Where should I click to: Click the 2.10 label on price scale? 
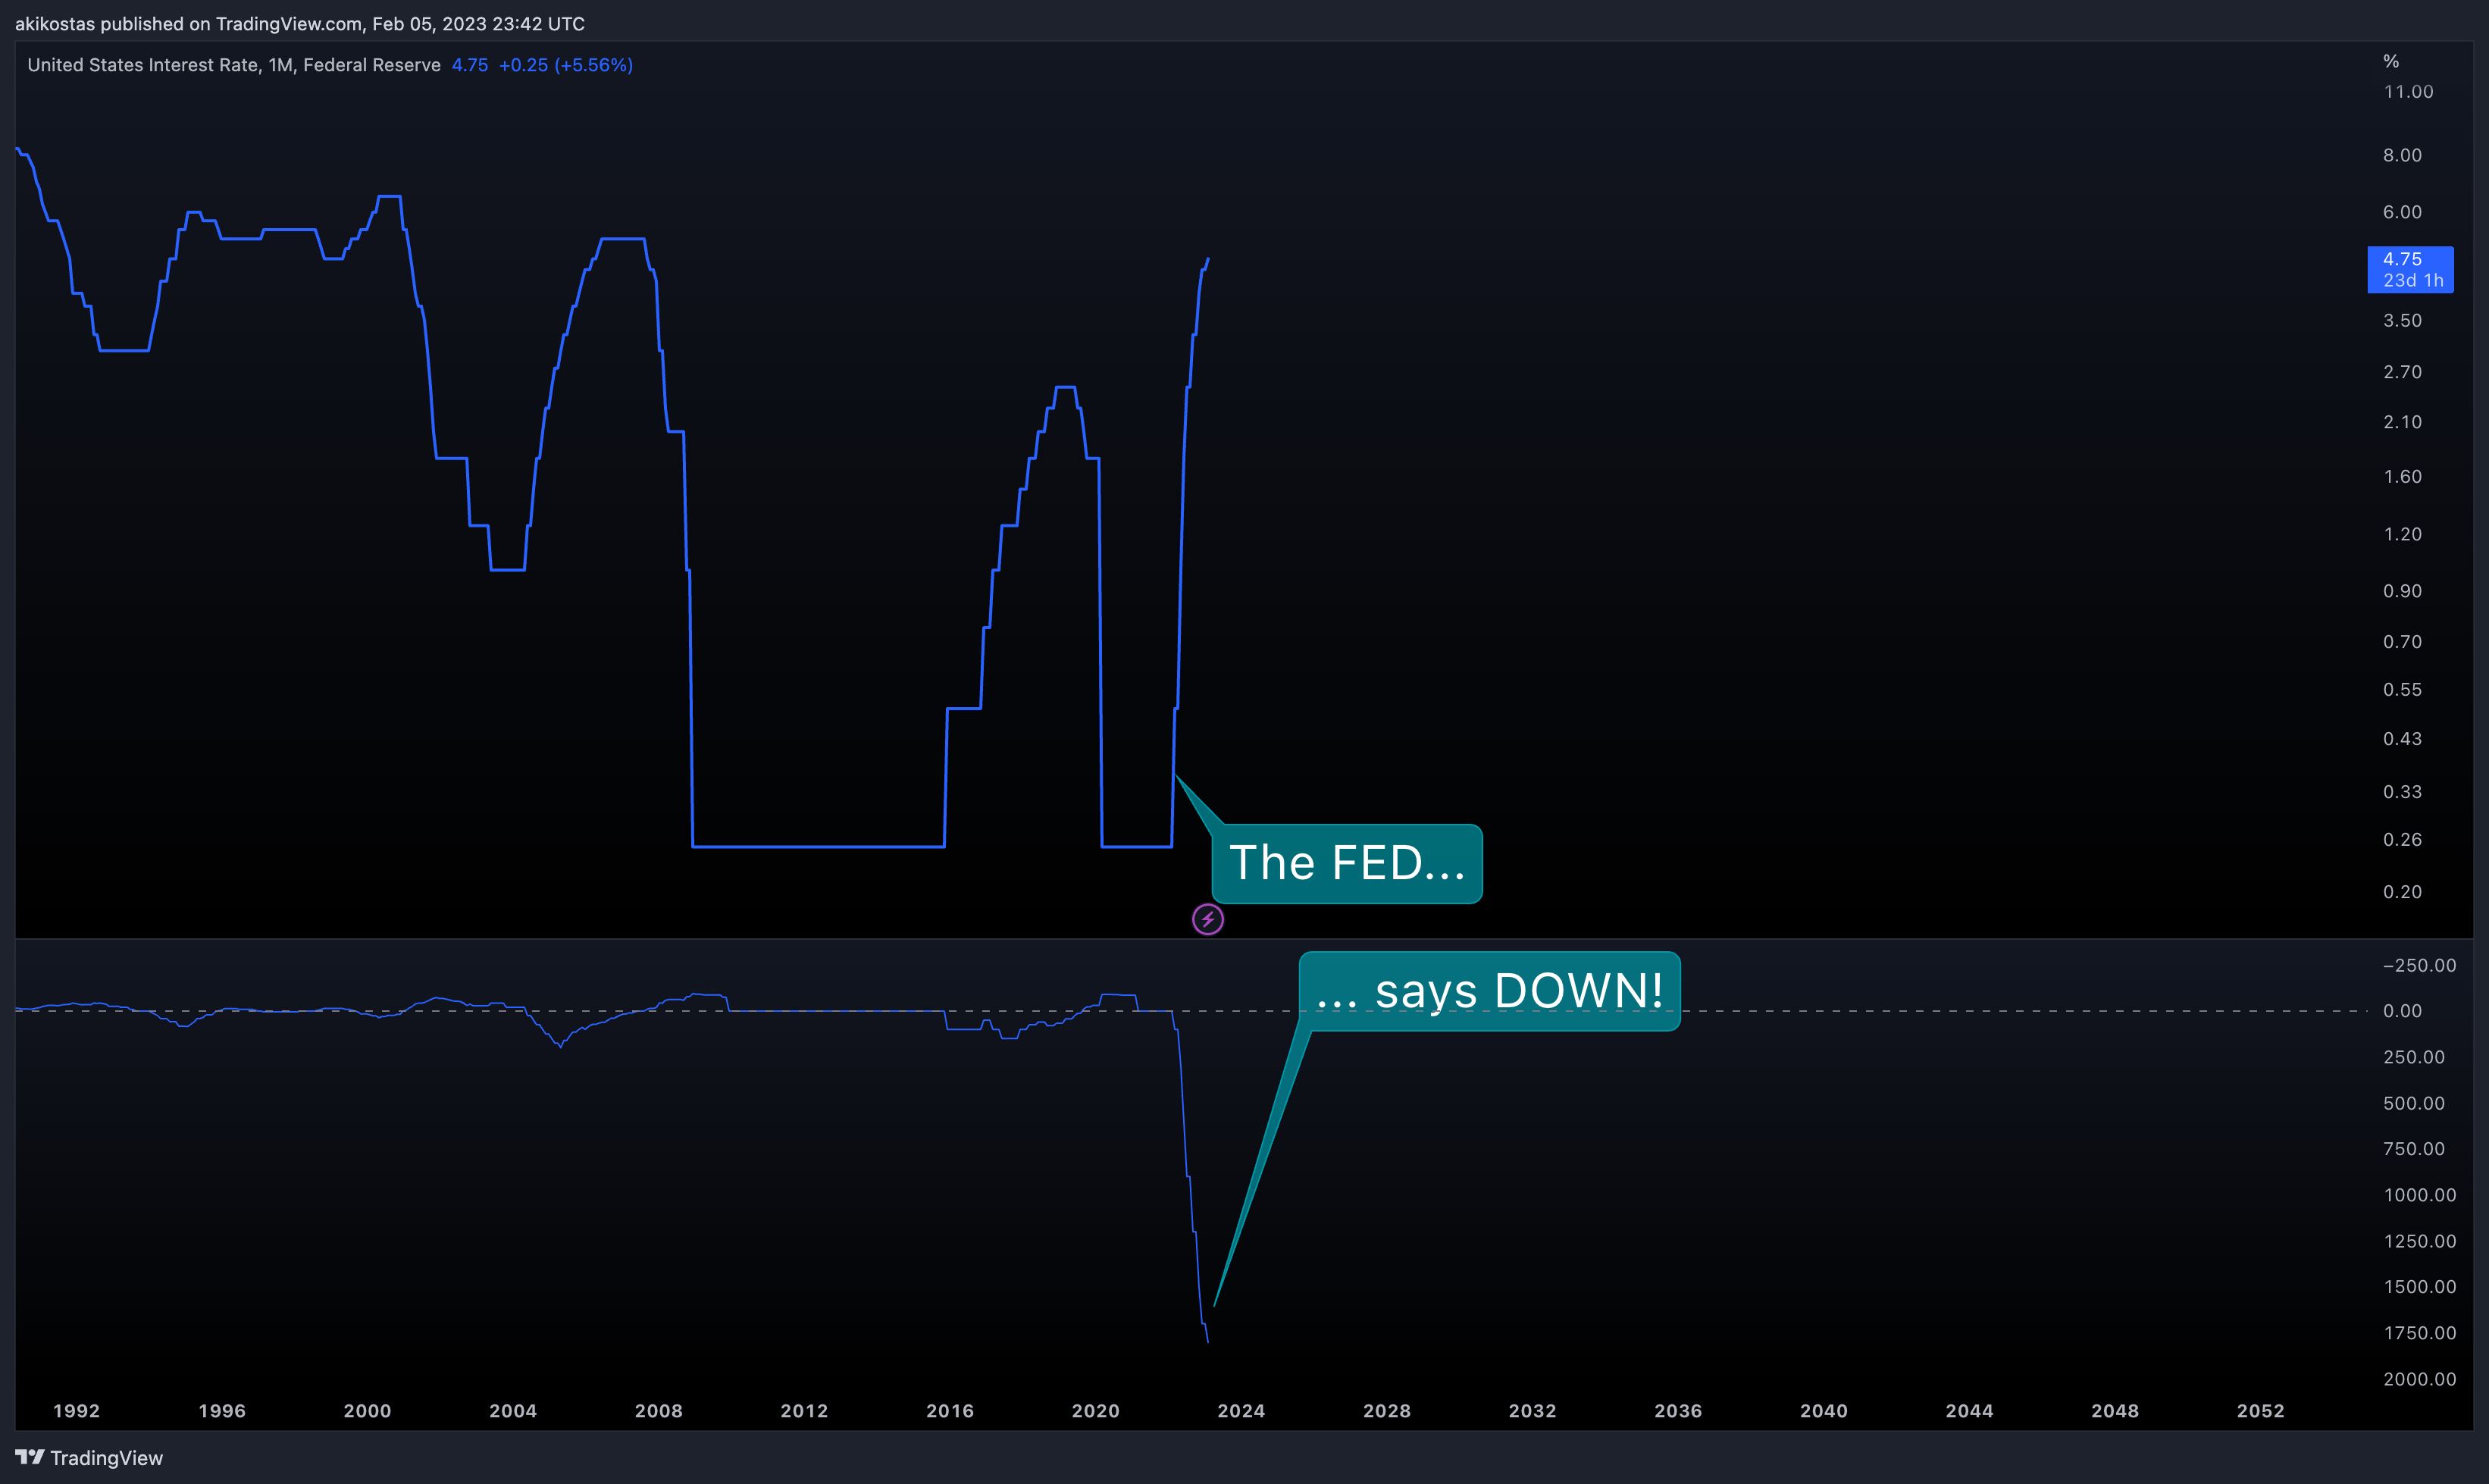[2402, 422]
